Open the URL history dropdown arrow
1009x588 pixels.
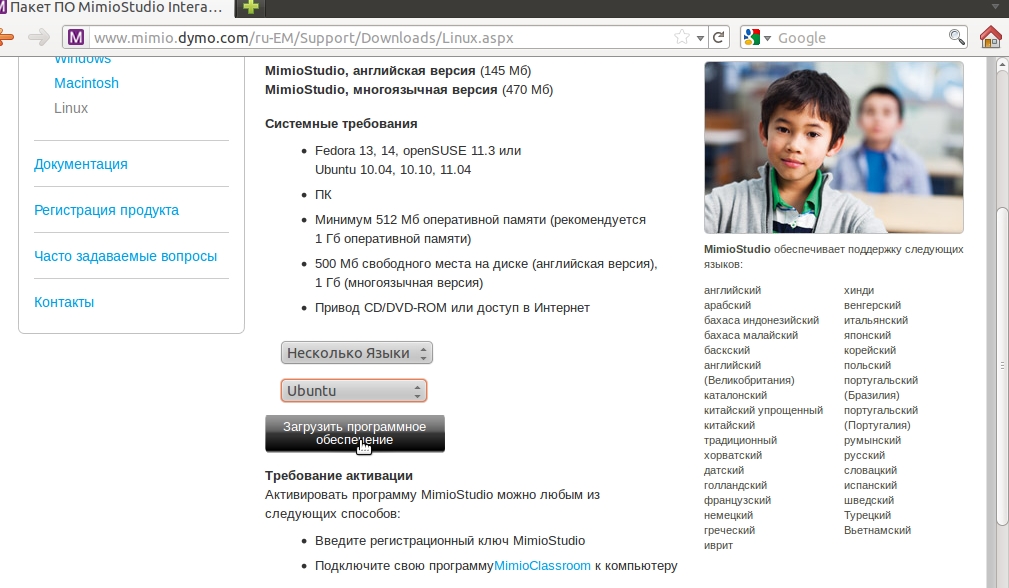click(x=700, y=38)
